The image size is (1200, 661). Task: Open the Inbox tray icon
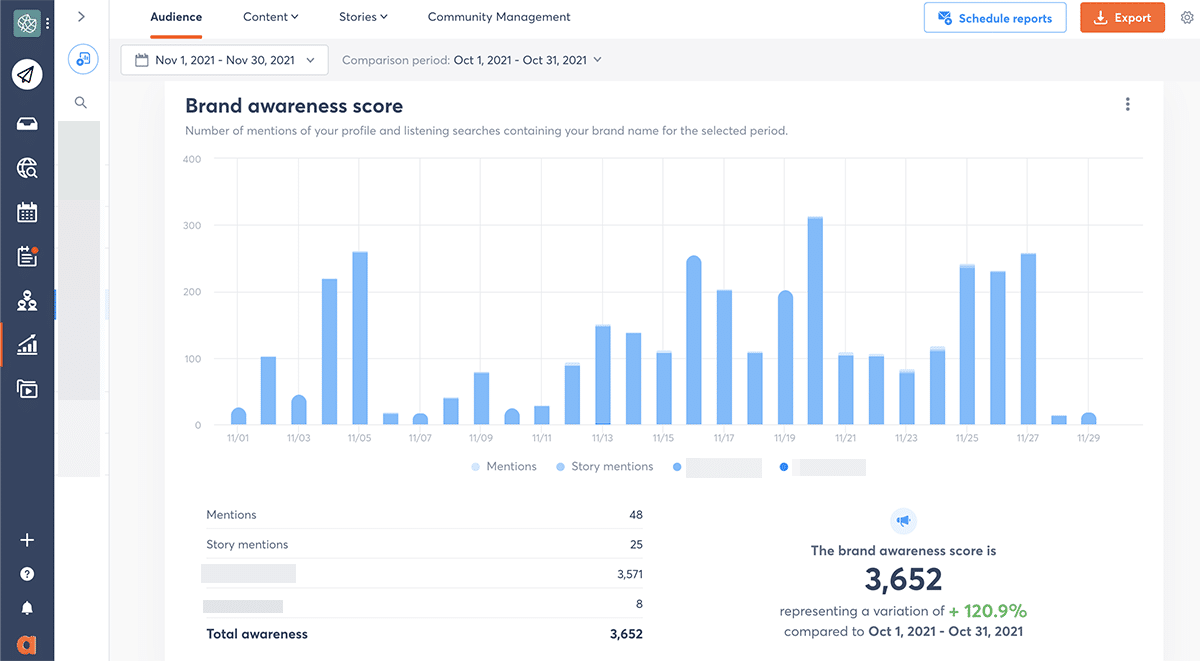(x=27, y=123)
